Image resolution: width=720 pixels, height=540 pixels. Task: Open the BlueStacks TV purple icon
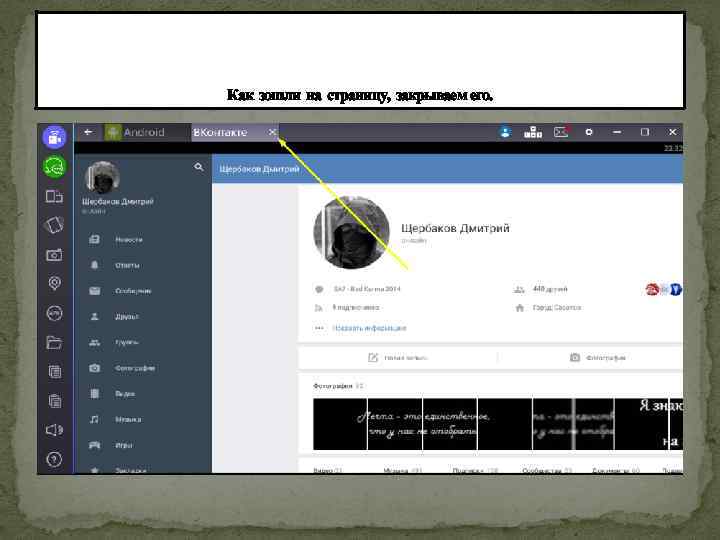(x=55, y=137)
